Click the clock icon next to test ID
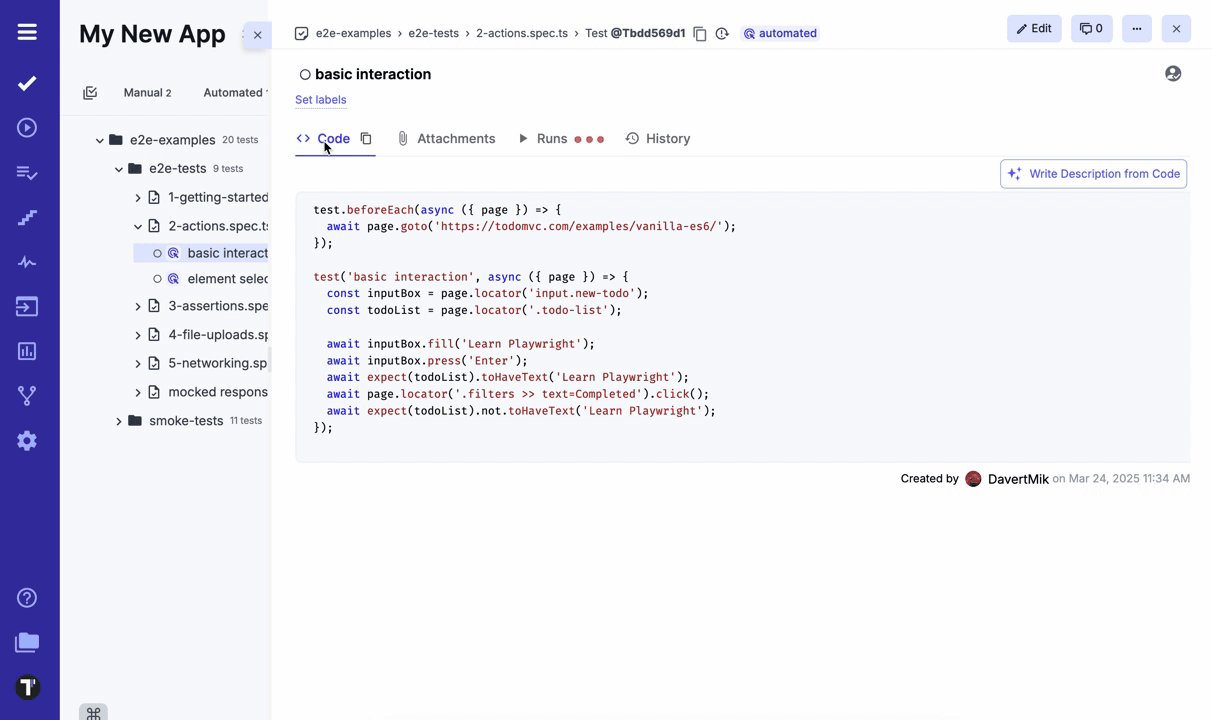1212x720 pixels. tap(722, 34)
